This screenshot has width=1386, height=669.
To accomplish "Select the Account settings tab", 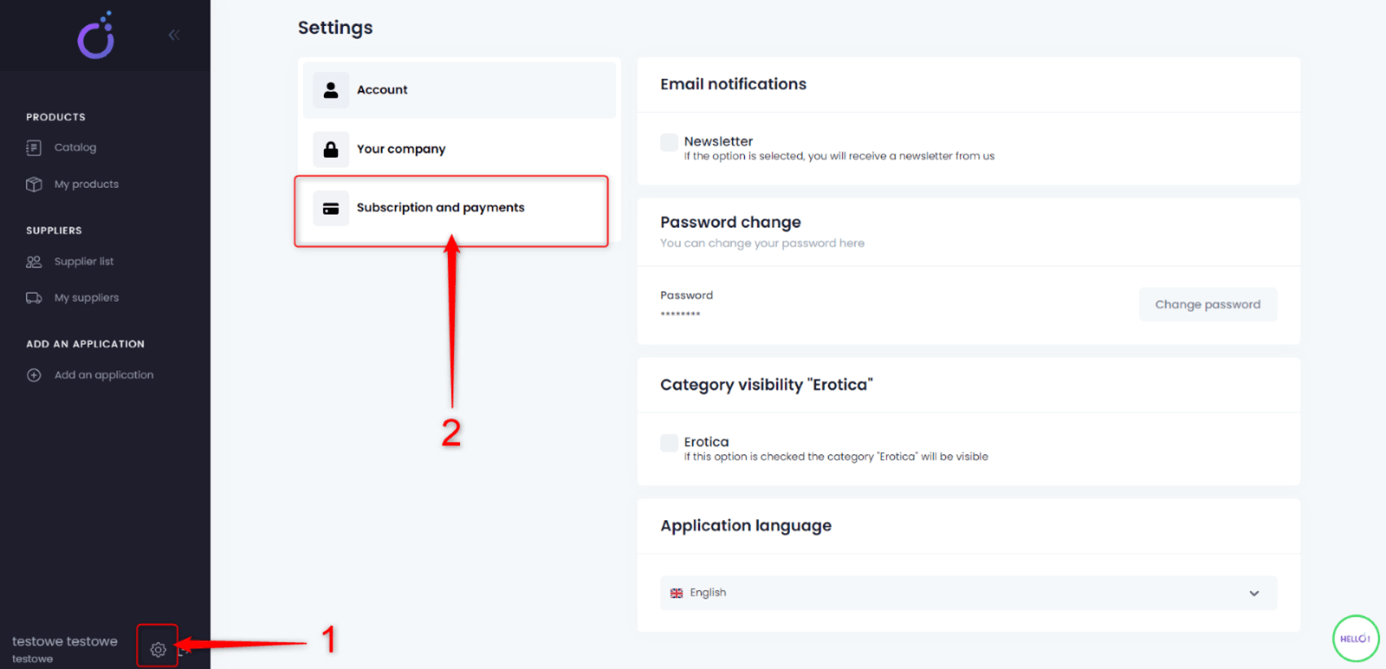I will coord(459,90).
